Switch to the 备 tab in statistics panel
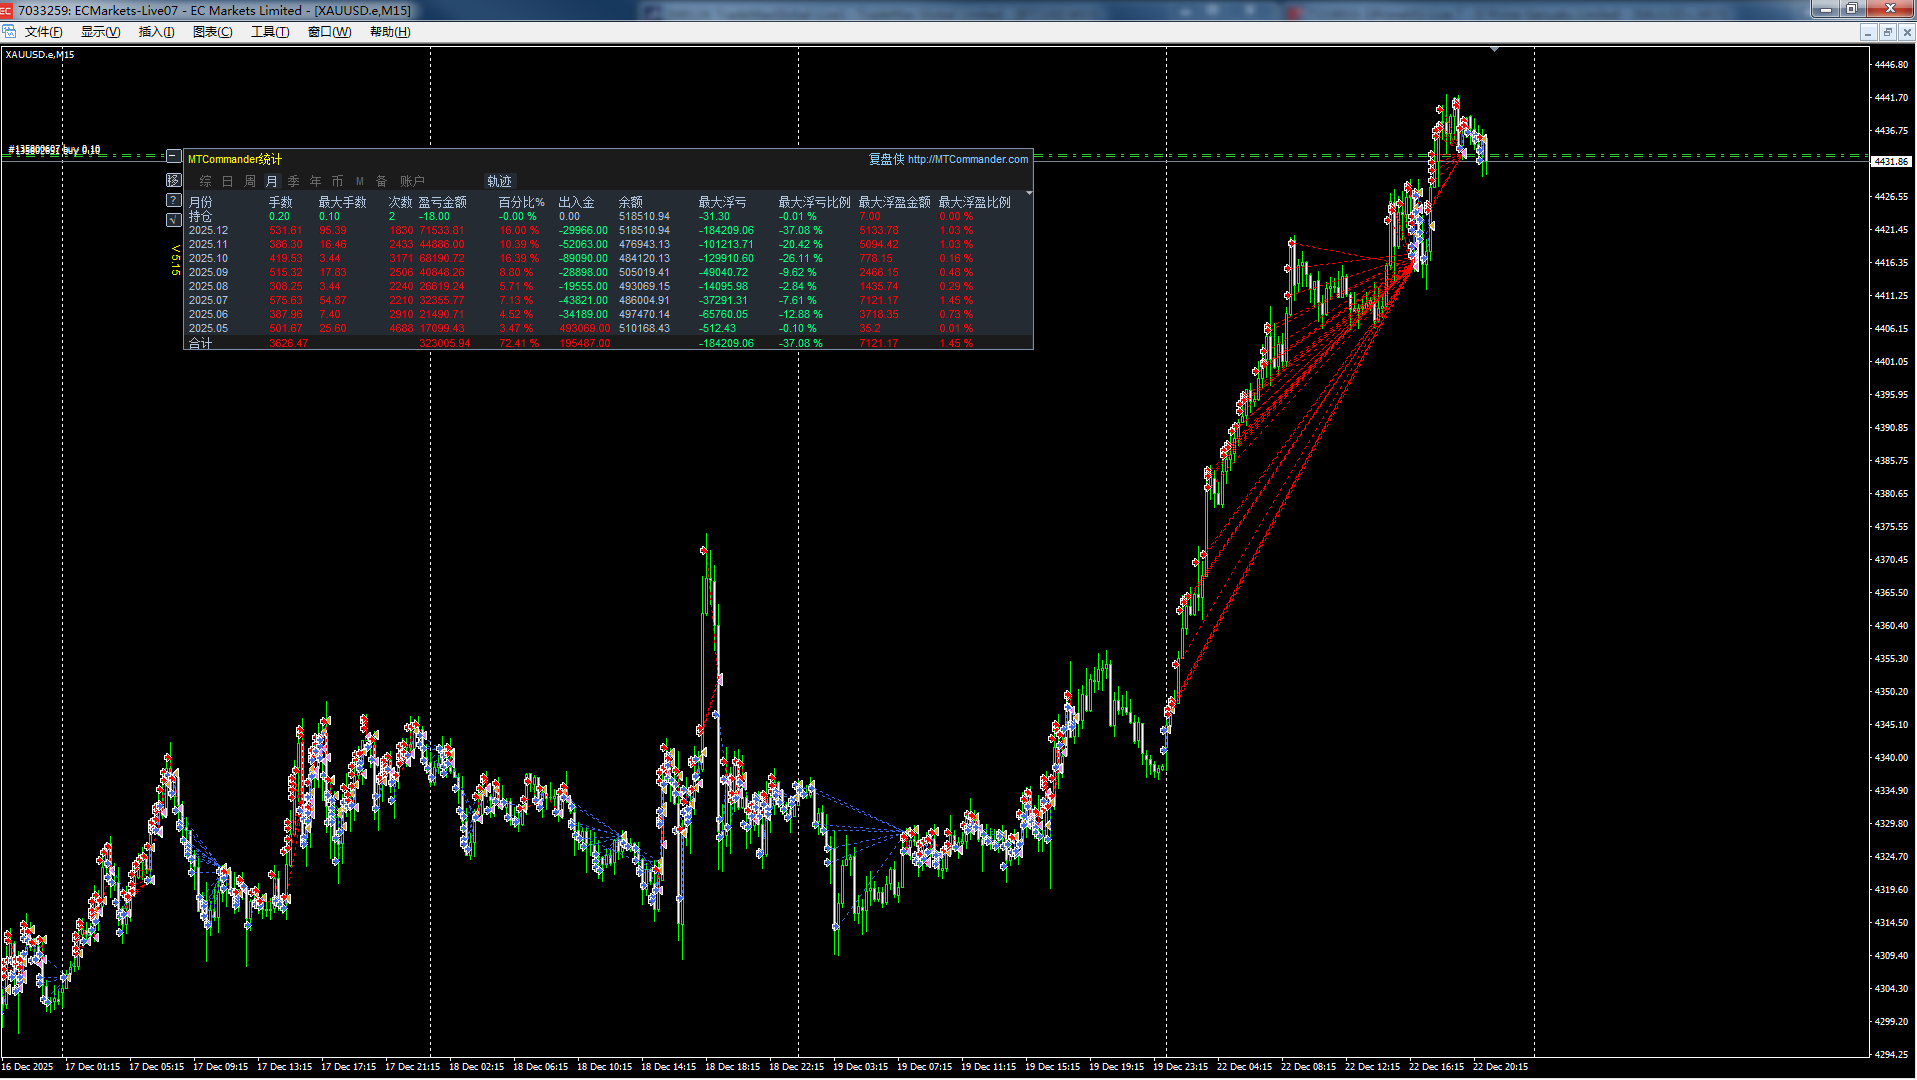This screenshot has width=1917, height=1080. 381,181
